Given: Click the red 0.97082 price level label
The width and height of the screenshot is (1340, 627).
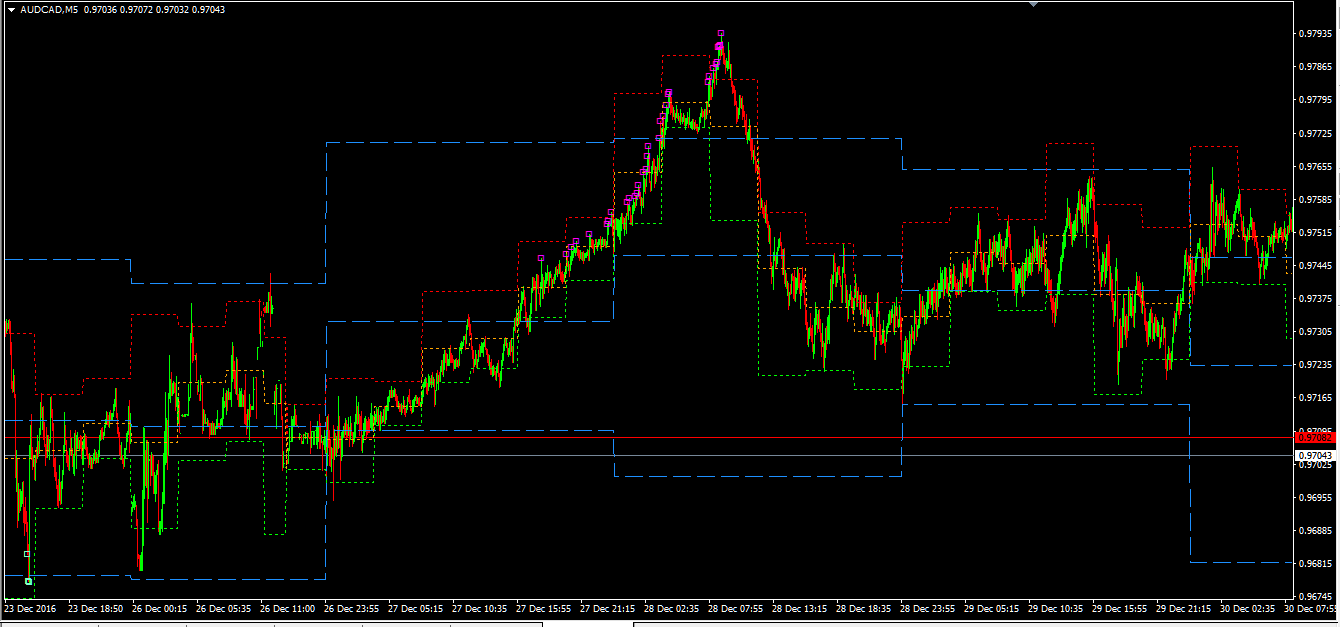Looking at the screenshot, I should pyautogui.click(x=1313, y=437).
